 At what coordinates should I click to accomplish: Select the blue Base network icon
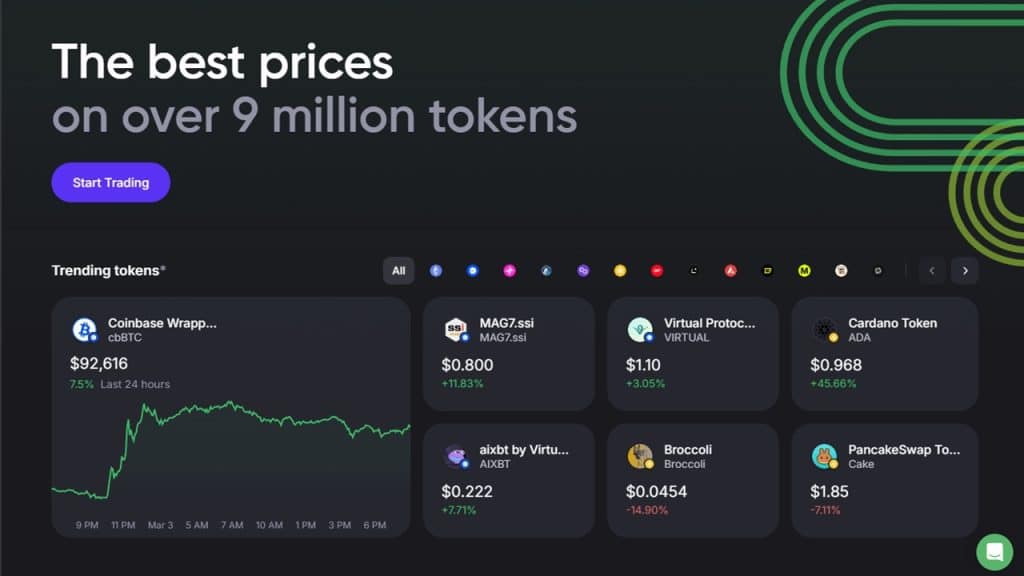pos(472,270)
